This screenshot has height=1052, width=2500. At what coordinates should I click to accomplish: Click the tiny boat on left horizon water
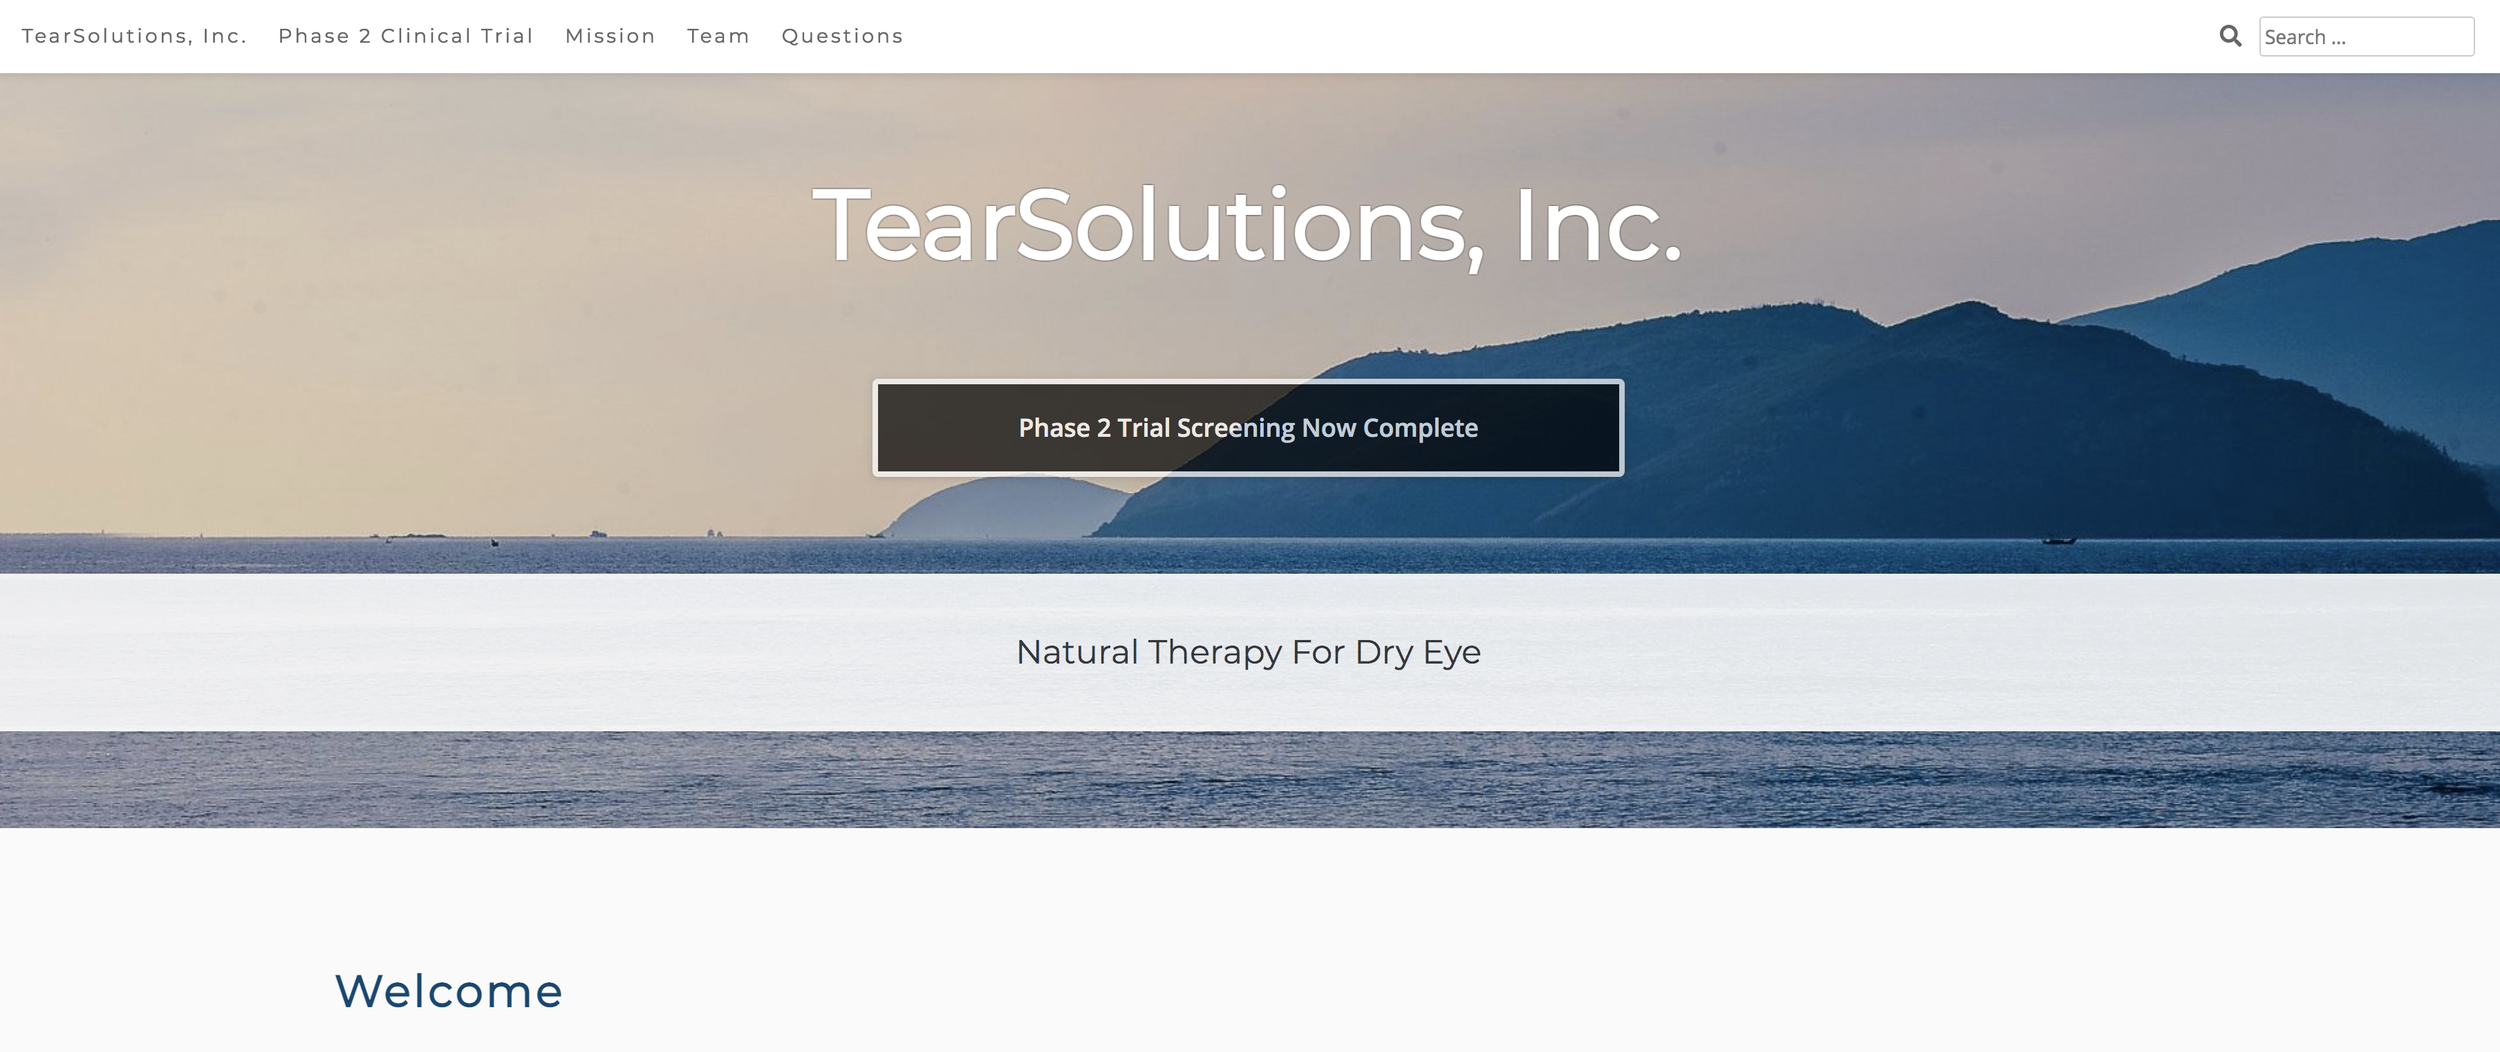pos(494,542)
